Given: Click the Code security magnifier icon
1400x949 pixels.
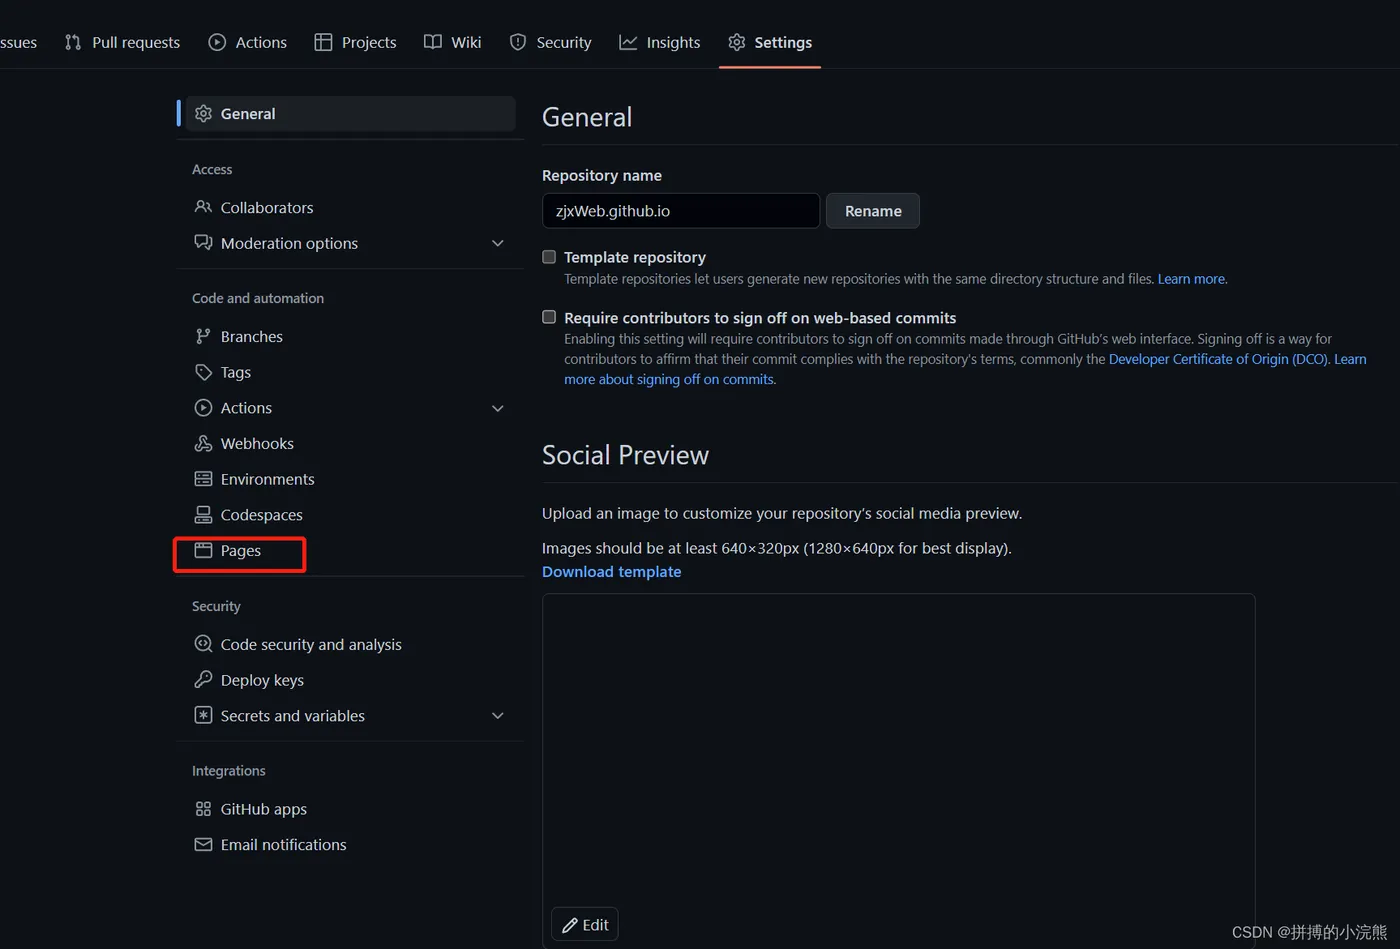Looking at the screenshot, I should (203, 644).
